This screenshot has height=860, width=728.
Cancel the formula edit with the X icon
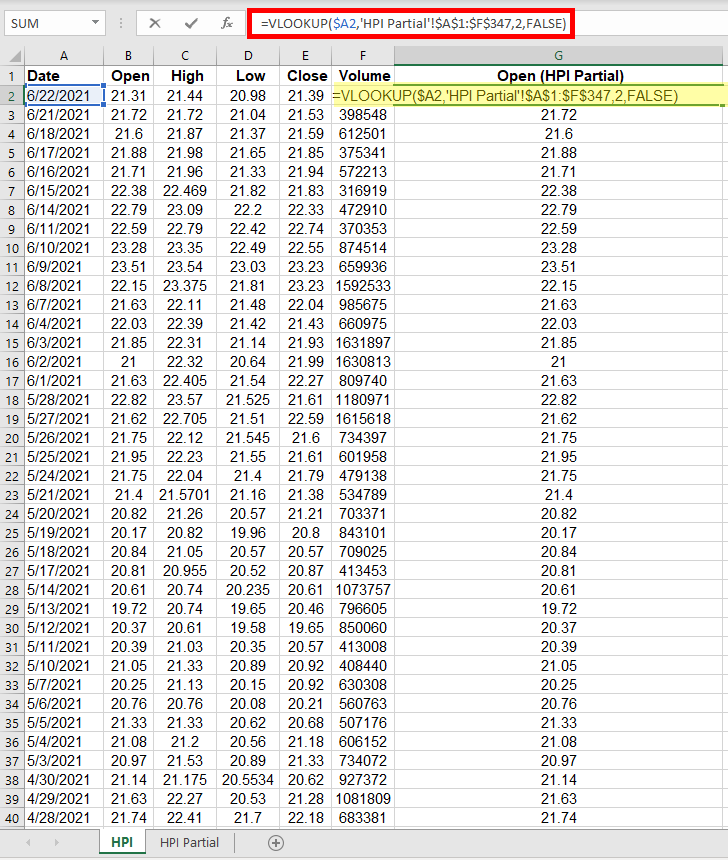coord(155,22)
